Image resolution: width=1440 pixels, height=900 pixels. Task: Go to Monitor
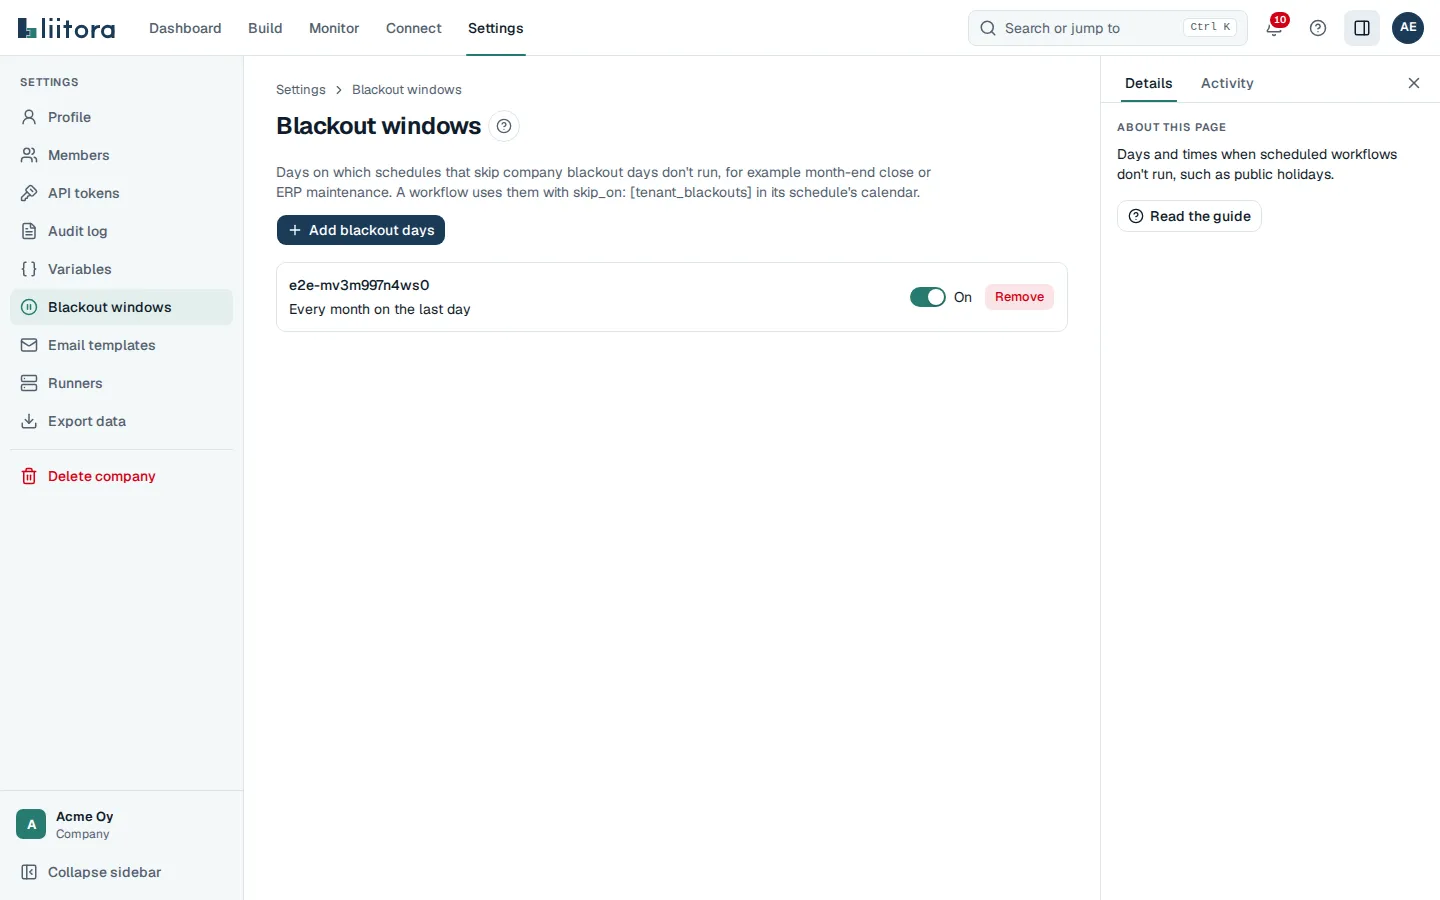(x=334, y=28)
